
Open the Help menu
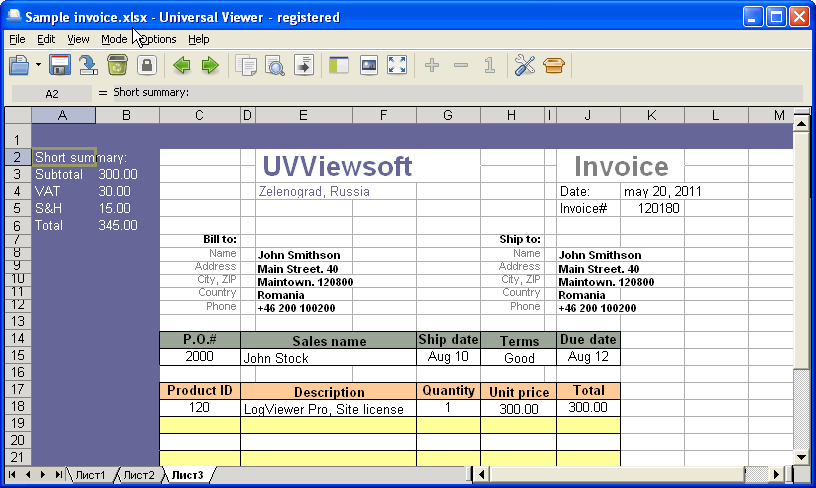click(x=198, y=39)
